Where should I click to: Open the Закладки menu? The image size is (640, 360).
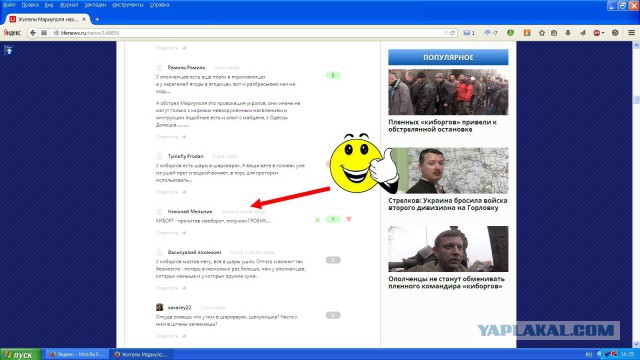pos(95,5)
